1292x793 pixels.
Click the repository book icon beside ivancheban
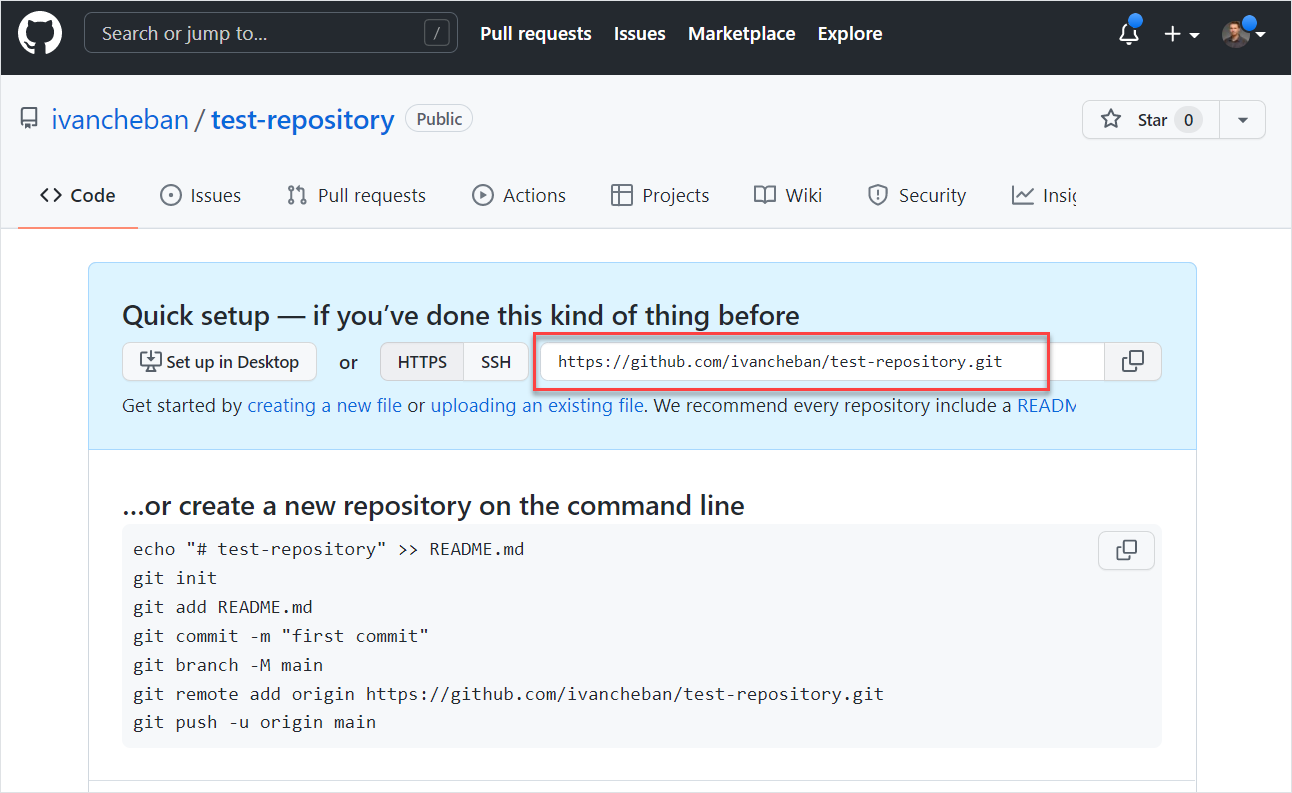(x=28, y=118)
